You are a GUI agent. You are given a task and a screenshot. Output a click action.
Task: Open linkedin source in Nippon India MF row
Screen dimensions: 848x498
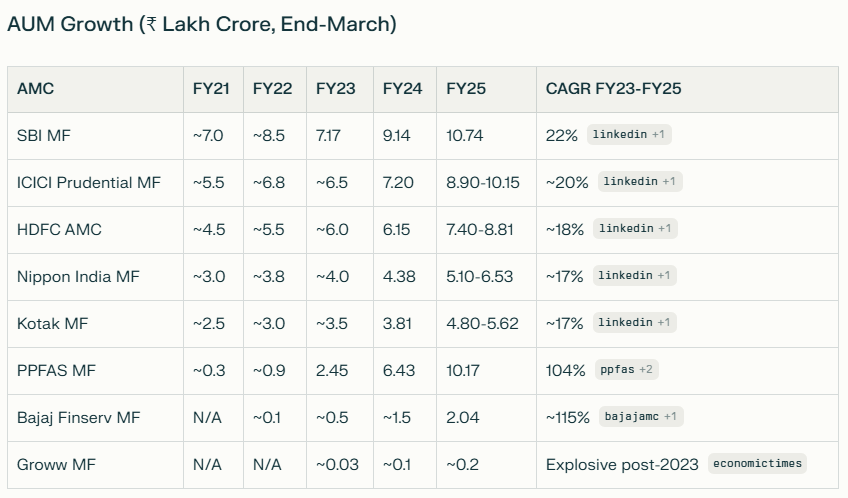coord(635,275)
